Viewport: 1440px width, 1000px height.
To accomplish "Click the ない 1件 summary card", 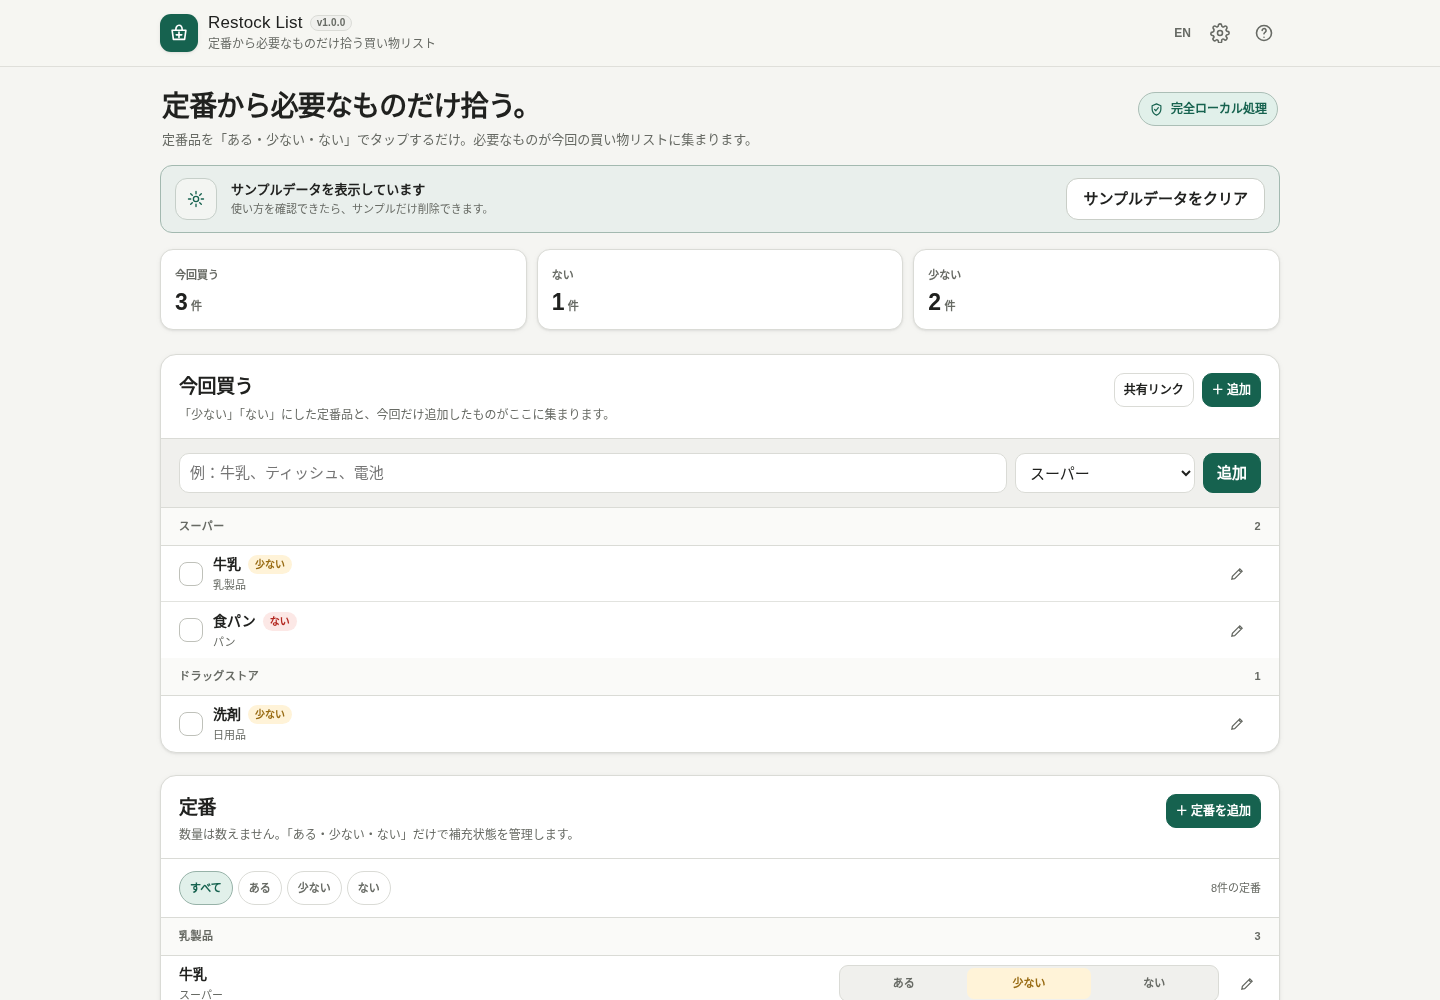I will pos(720,289).
